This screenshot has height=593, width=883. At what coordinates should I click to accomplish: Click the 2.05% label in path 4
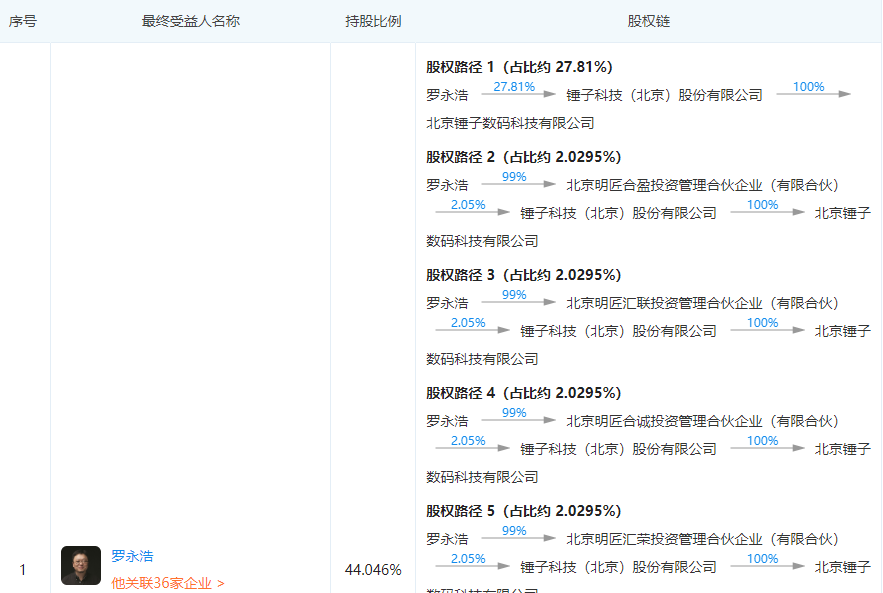point(468,441)
